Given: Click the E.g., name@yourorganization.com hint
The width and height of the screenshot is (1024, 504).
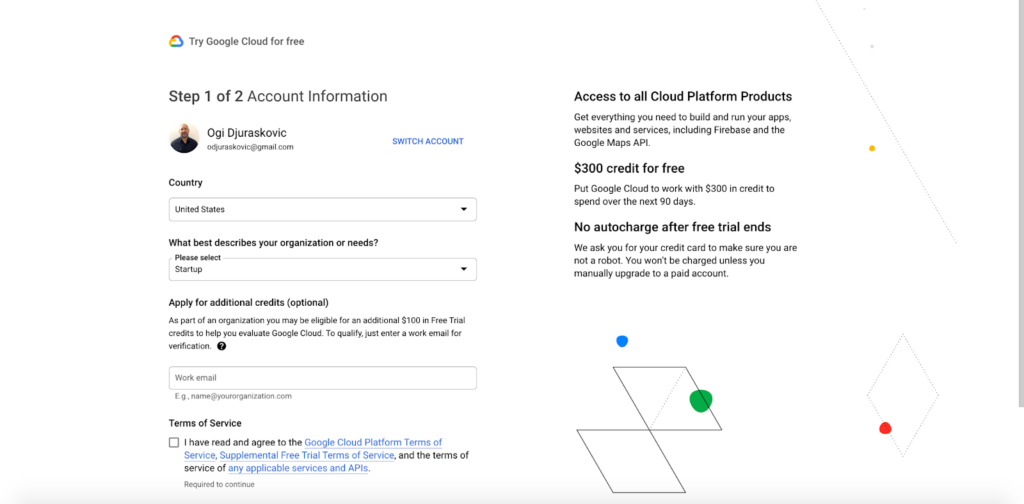Looking at the screenshot, I should [x=233, y=396].
